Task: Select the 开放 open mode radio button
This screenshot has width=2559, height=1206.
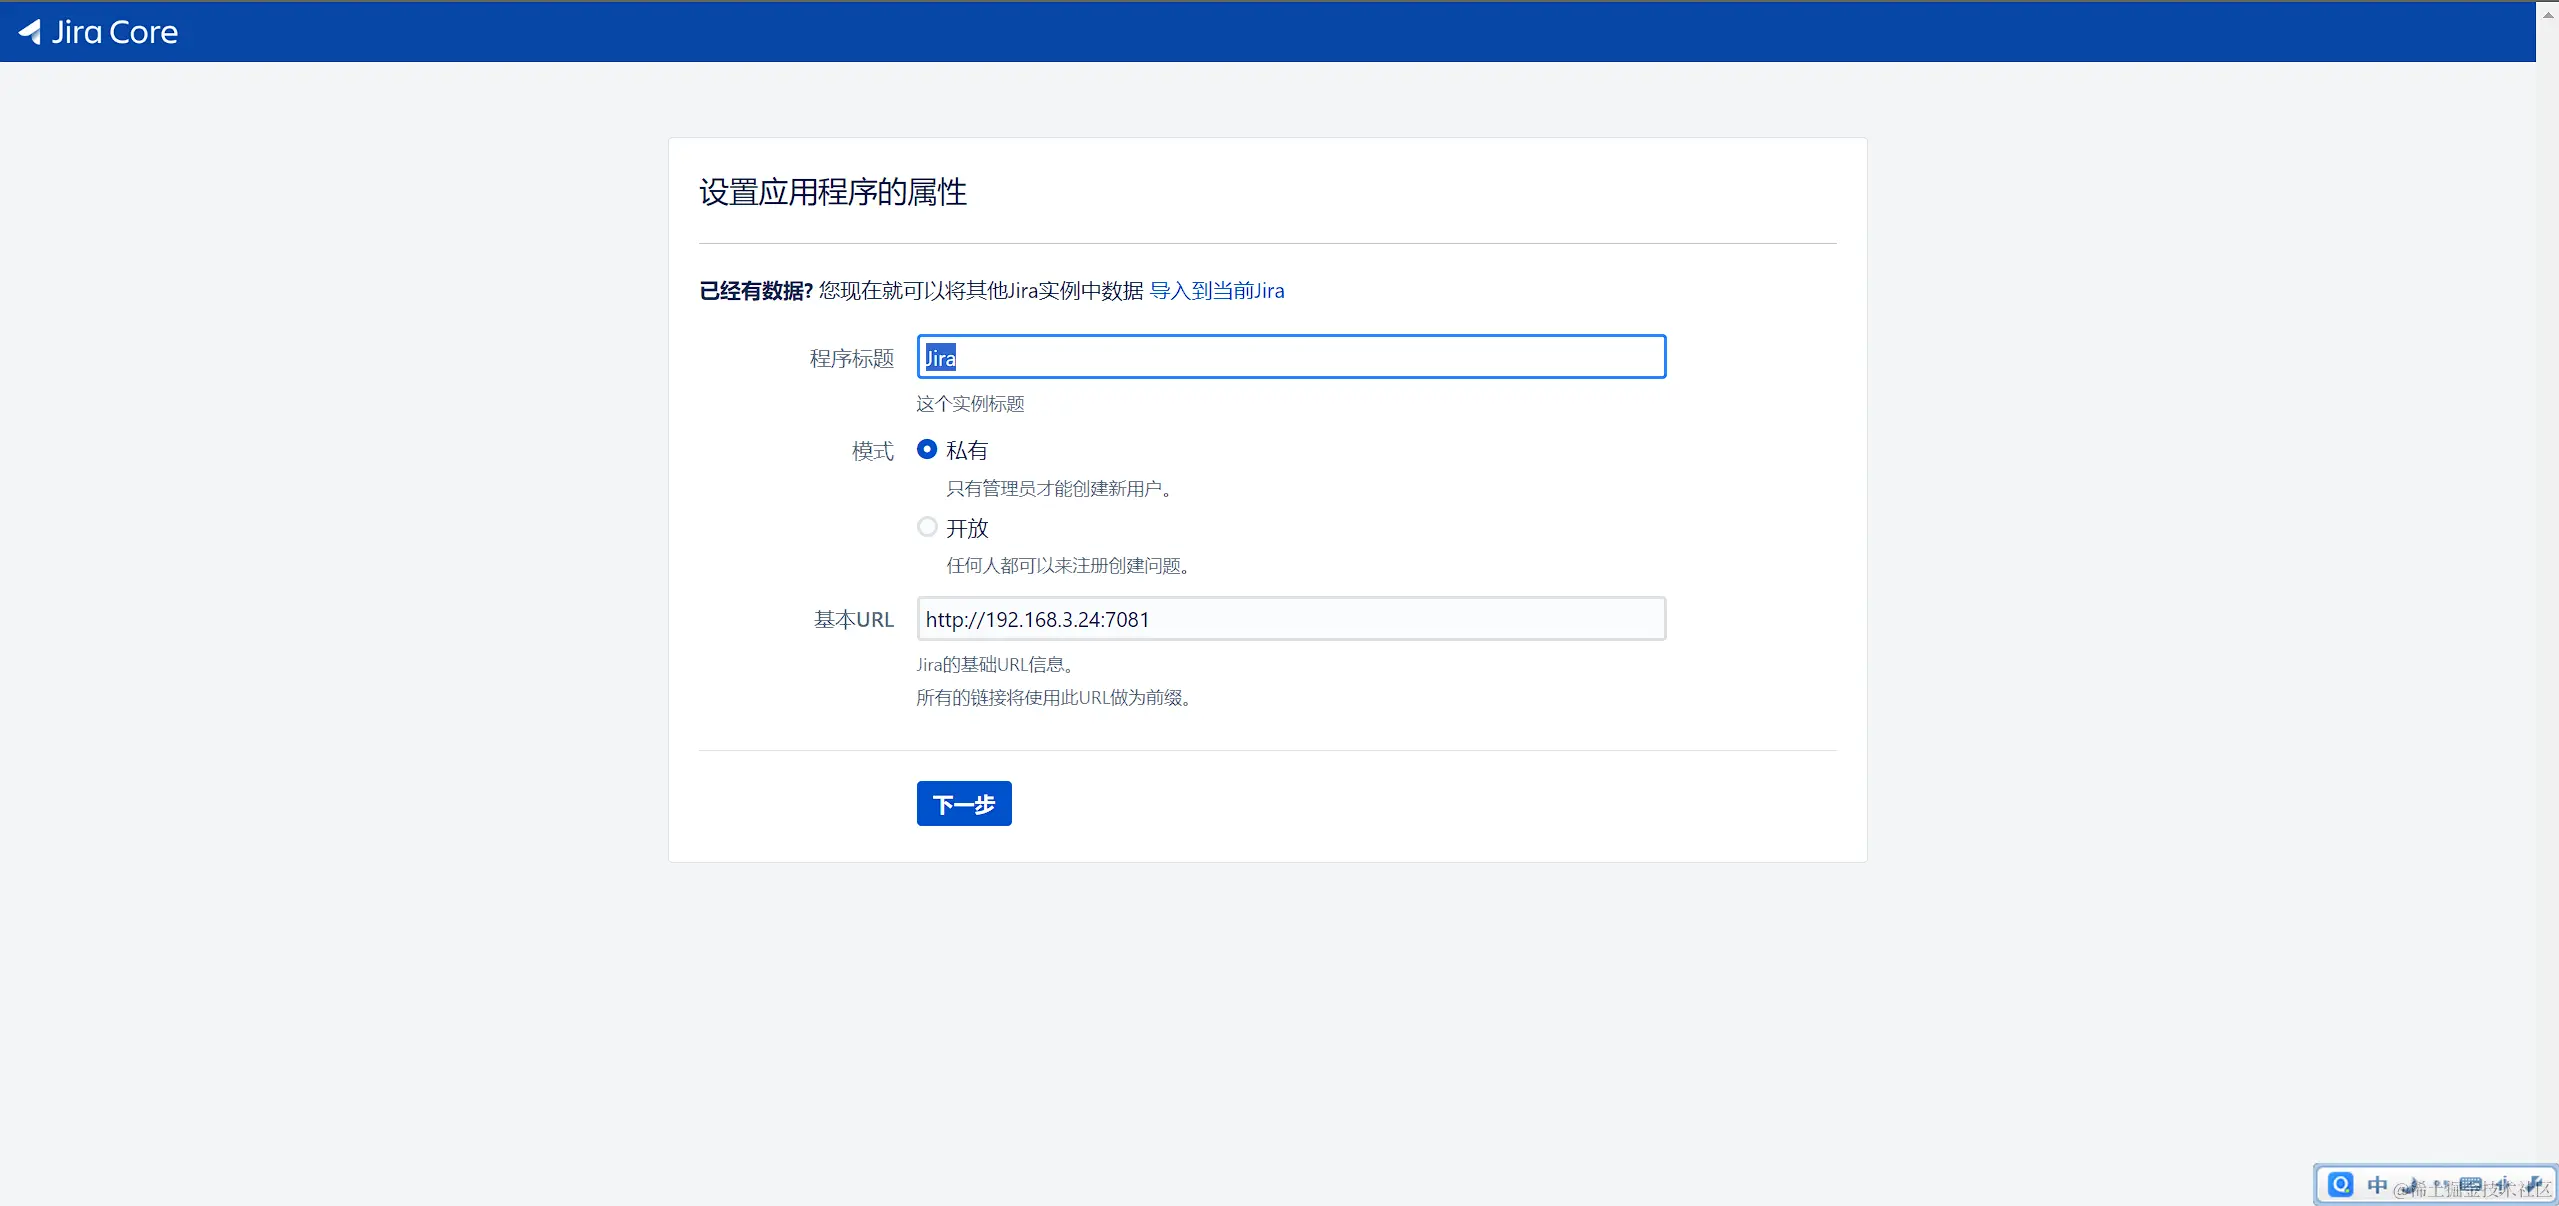Action: 927,527
